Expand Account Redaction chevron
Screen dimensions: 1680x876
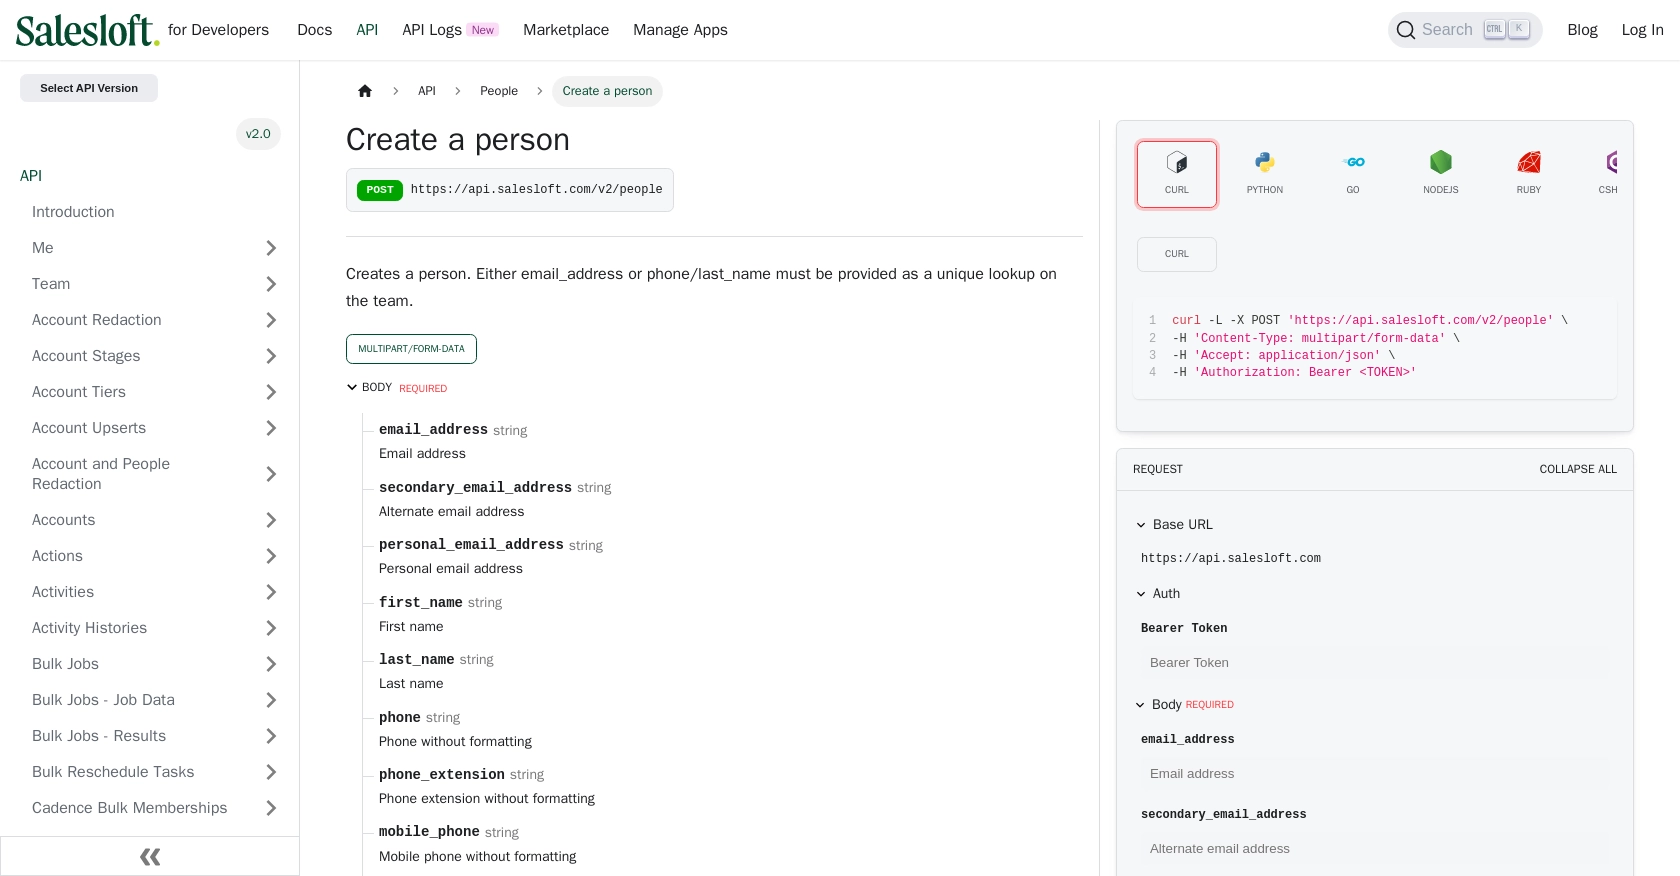271,320
